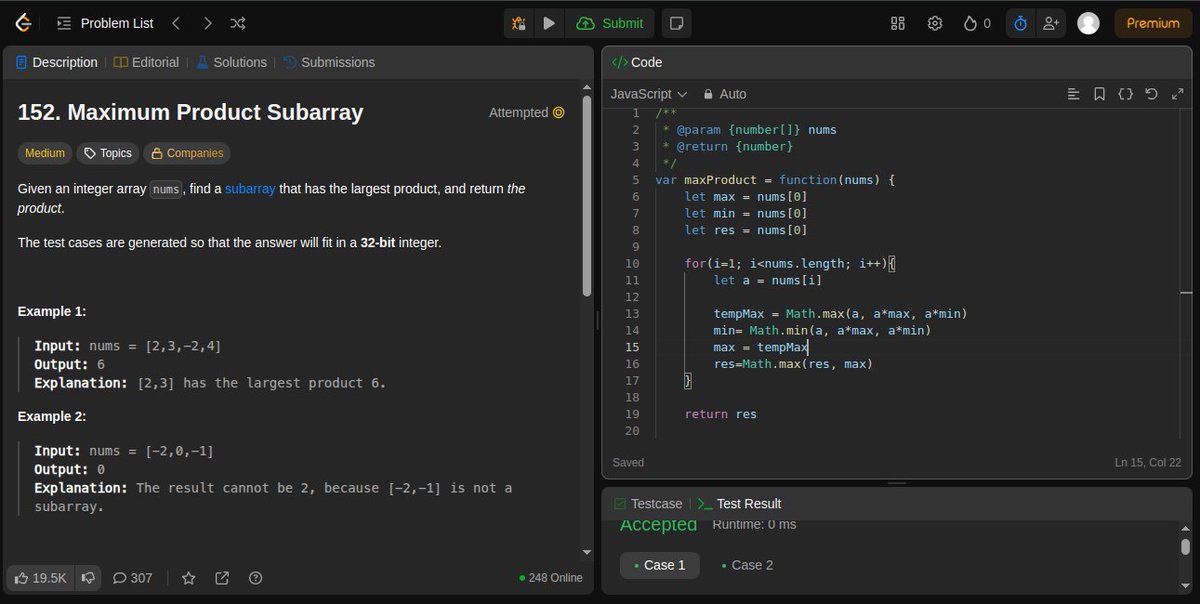1200x604 pixels.
Task: Select the Case 2 result
Action: point(747,565)
